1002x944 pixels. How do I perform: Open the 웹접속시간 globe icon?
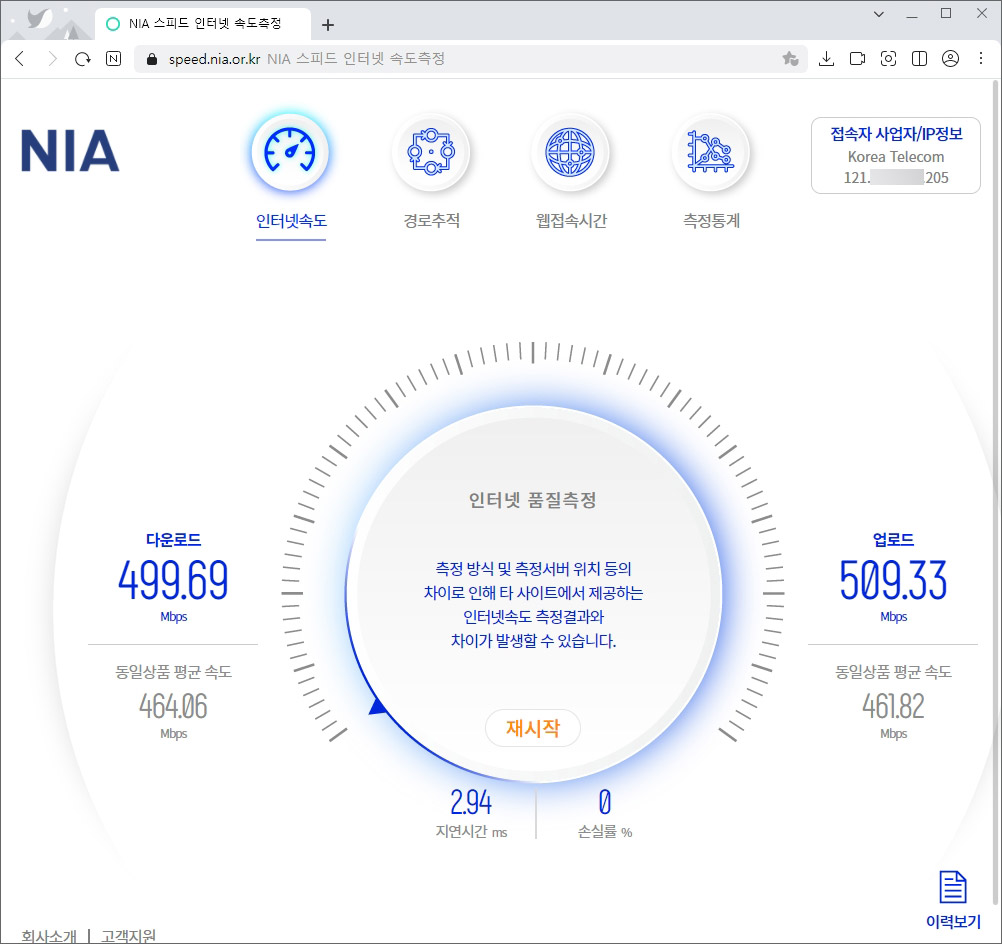click(x=570, y=152)
